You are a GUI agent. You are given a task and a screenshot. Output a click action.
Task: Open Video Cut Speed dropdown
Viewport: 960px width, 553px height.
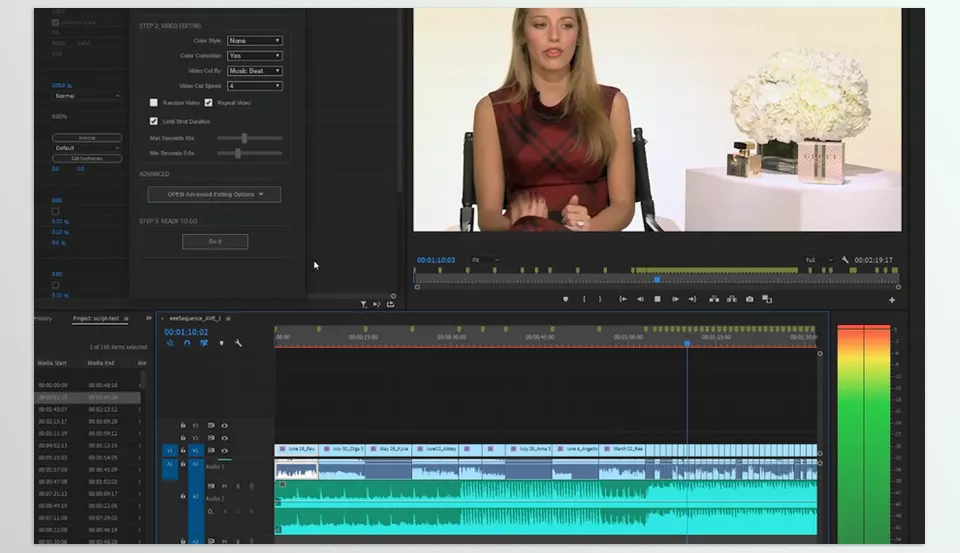click(255, 86)
